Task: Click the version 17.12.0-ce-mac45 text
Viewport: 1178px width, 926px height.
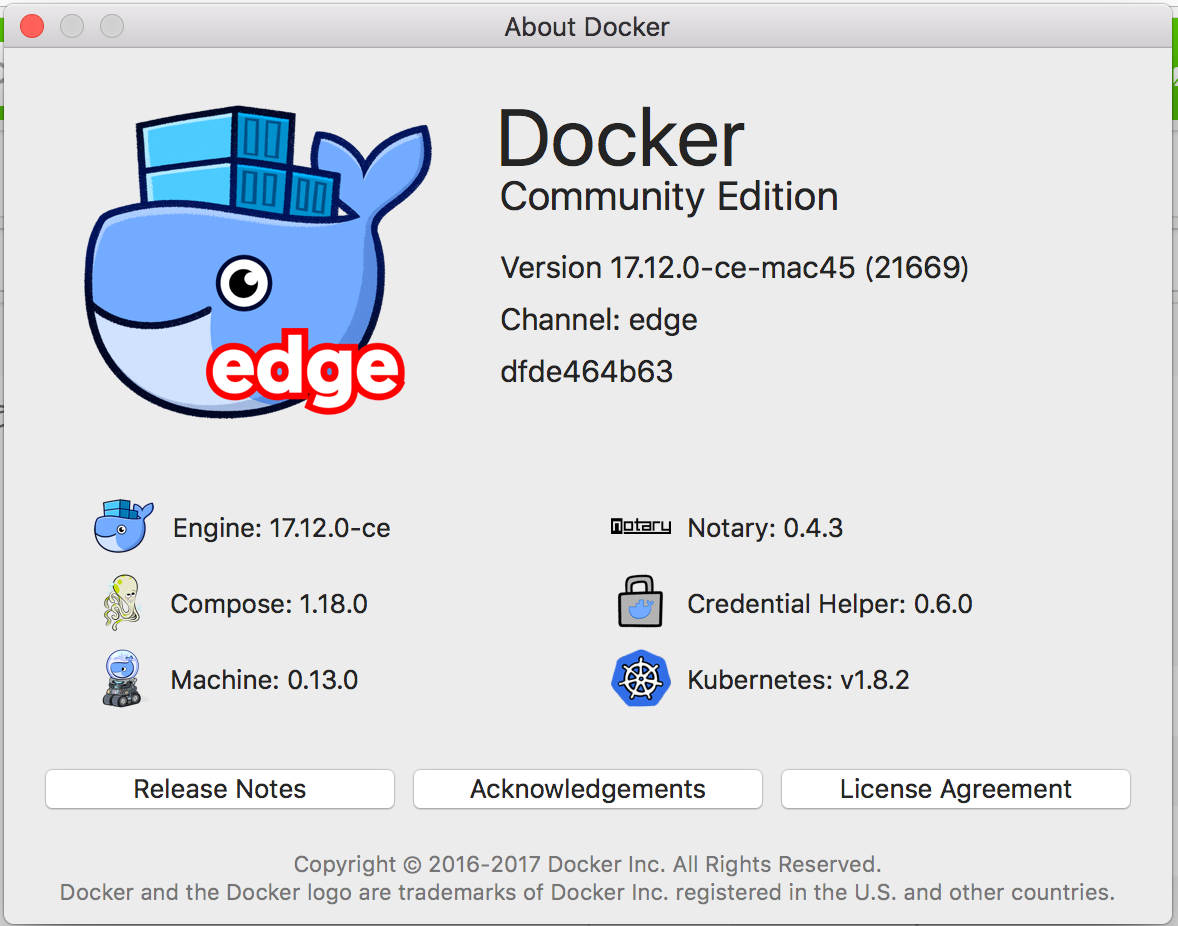Action: click(734, 268)
